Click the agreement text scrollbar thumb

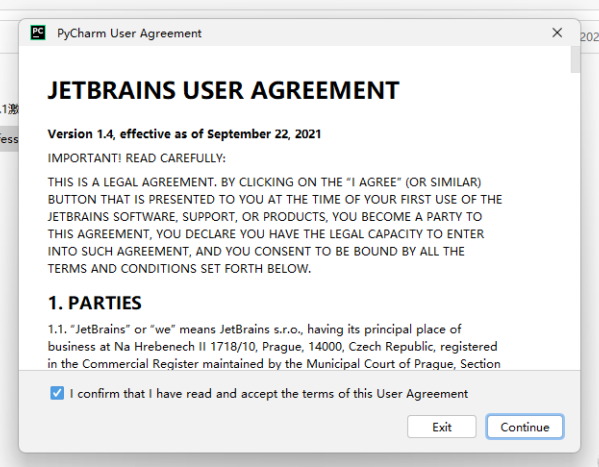click(x=575, y=60)
